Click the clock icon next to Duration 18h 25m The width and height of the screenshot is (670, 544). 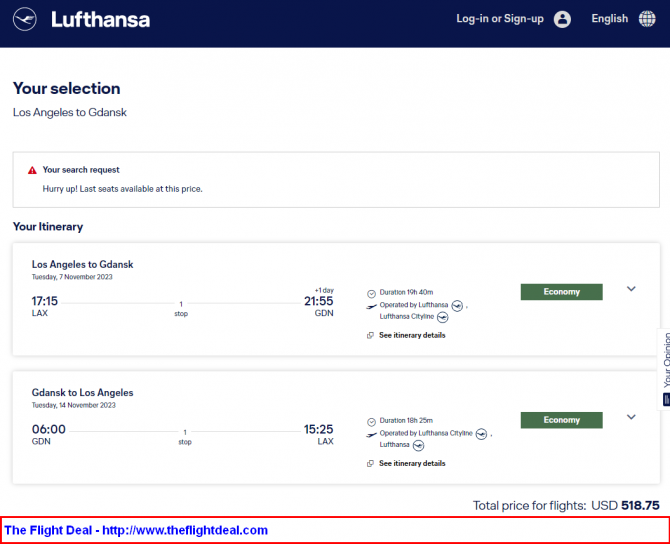(371, 422)
